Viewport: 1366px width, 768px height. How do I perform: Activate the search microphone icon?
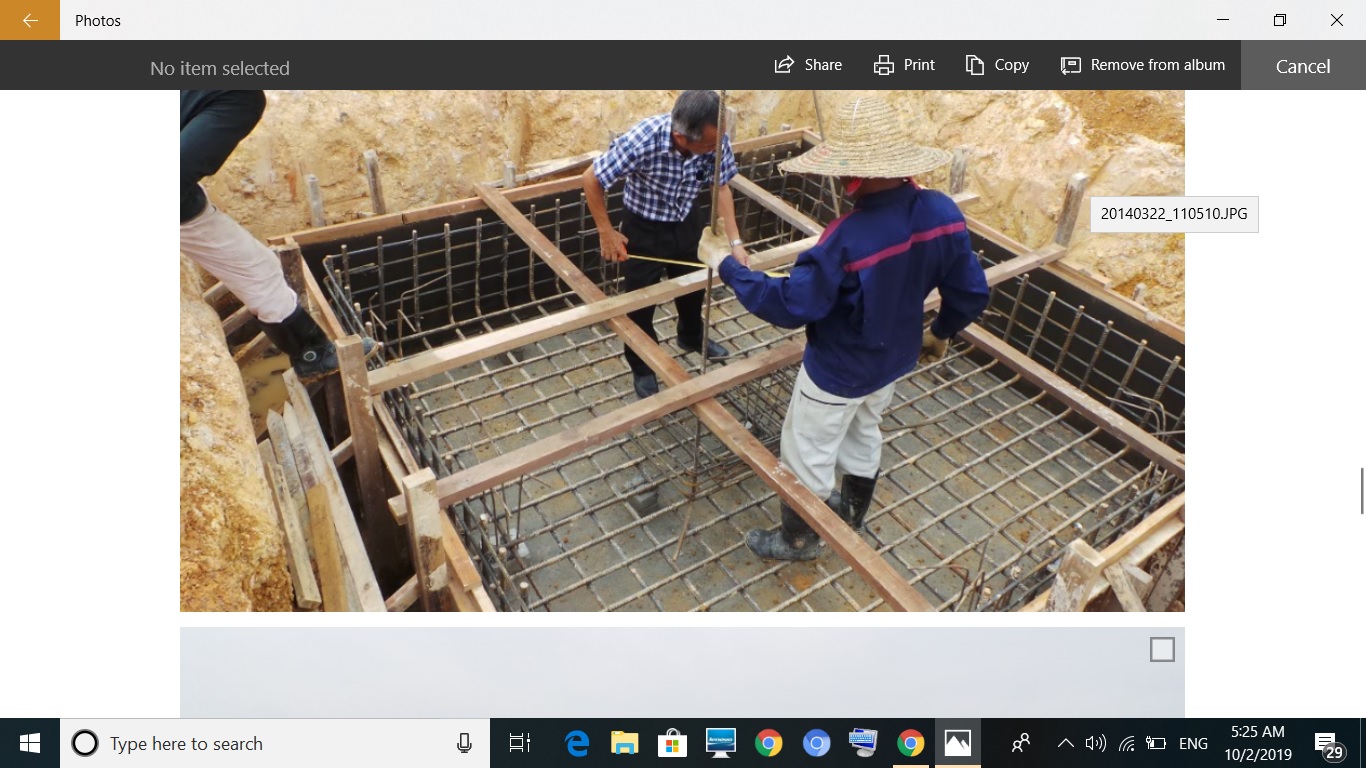point(464,743)
